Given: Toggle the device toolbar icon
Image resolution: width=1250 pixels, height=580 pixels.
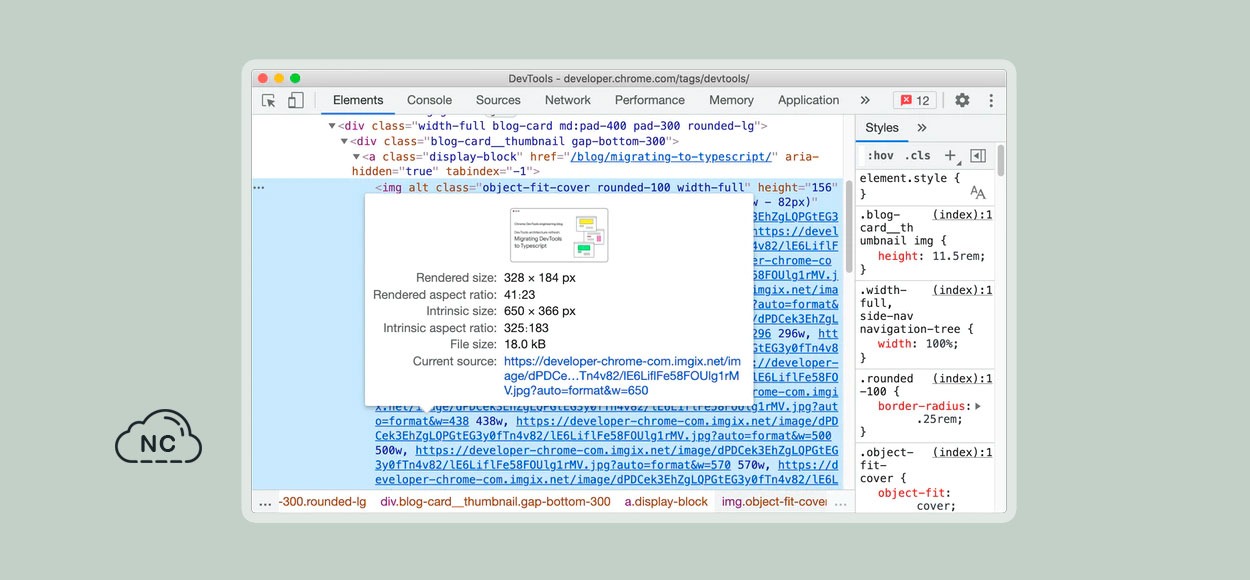Looking at the screenshot, I should [x=295, y=100].
